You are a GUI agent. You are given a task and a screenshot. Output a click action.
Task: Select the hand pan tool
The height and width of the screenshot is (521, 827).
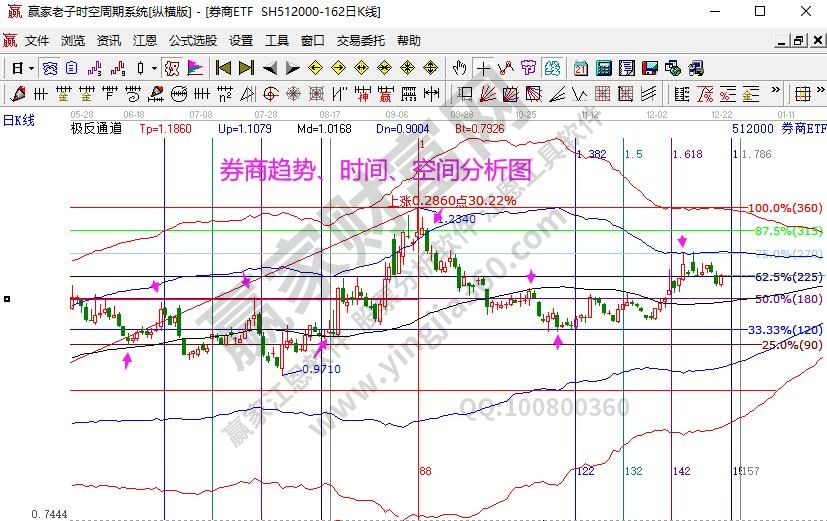click(460, 68)
